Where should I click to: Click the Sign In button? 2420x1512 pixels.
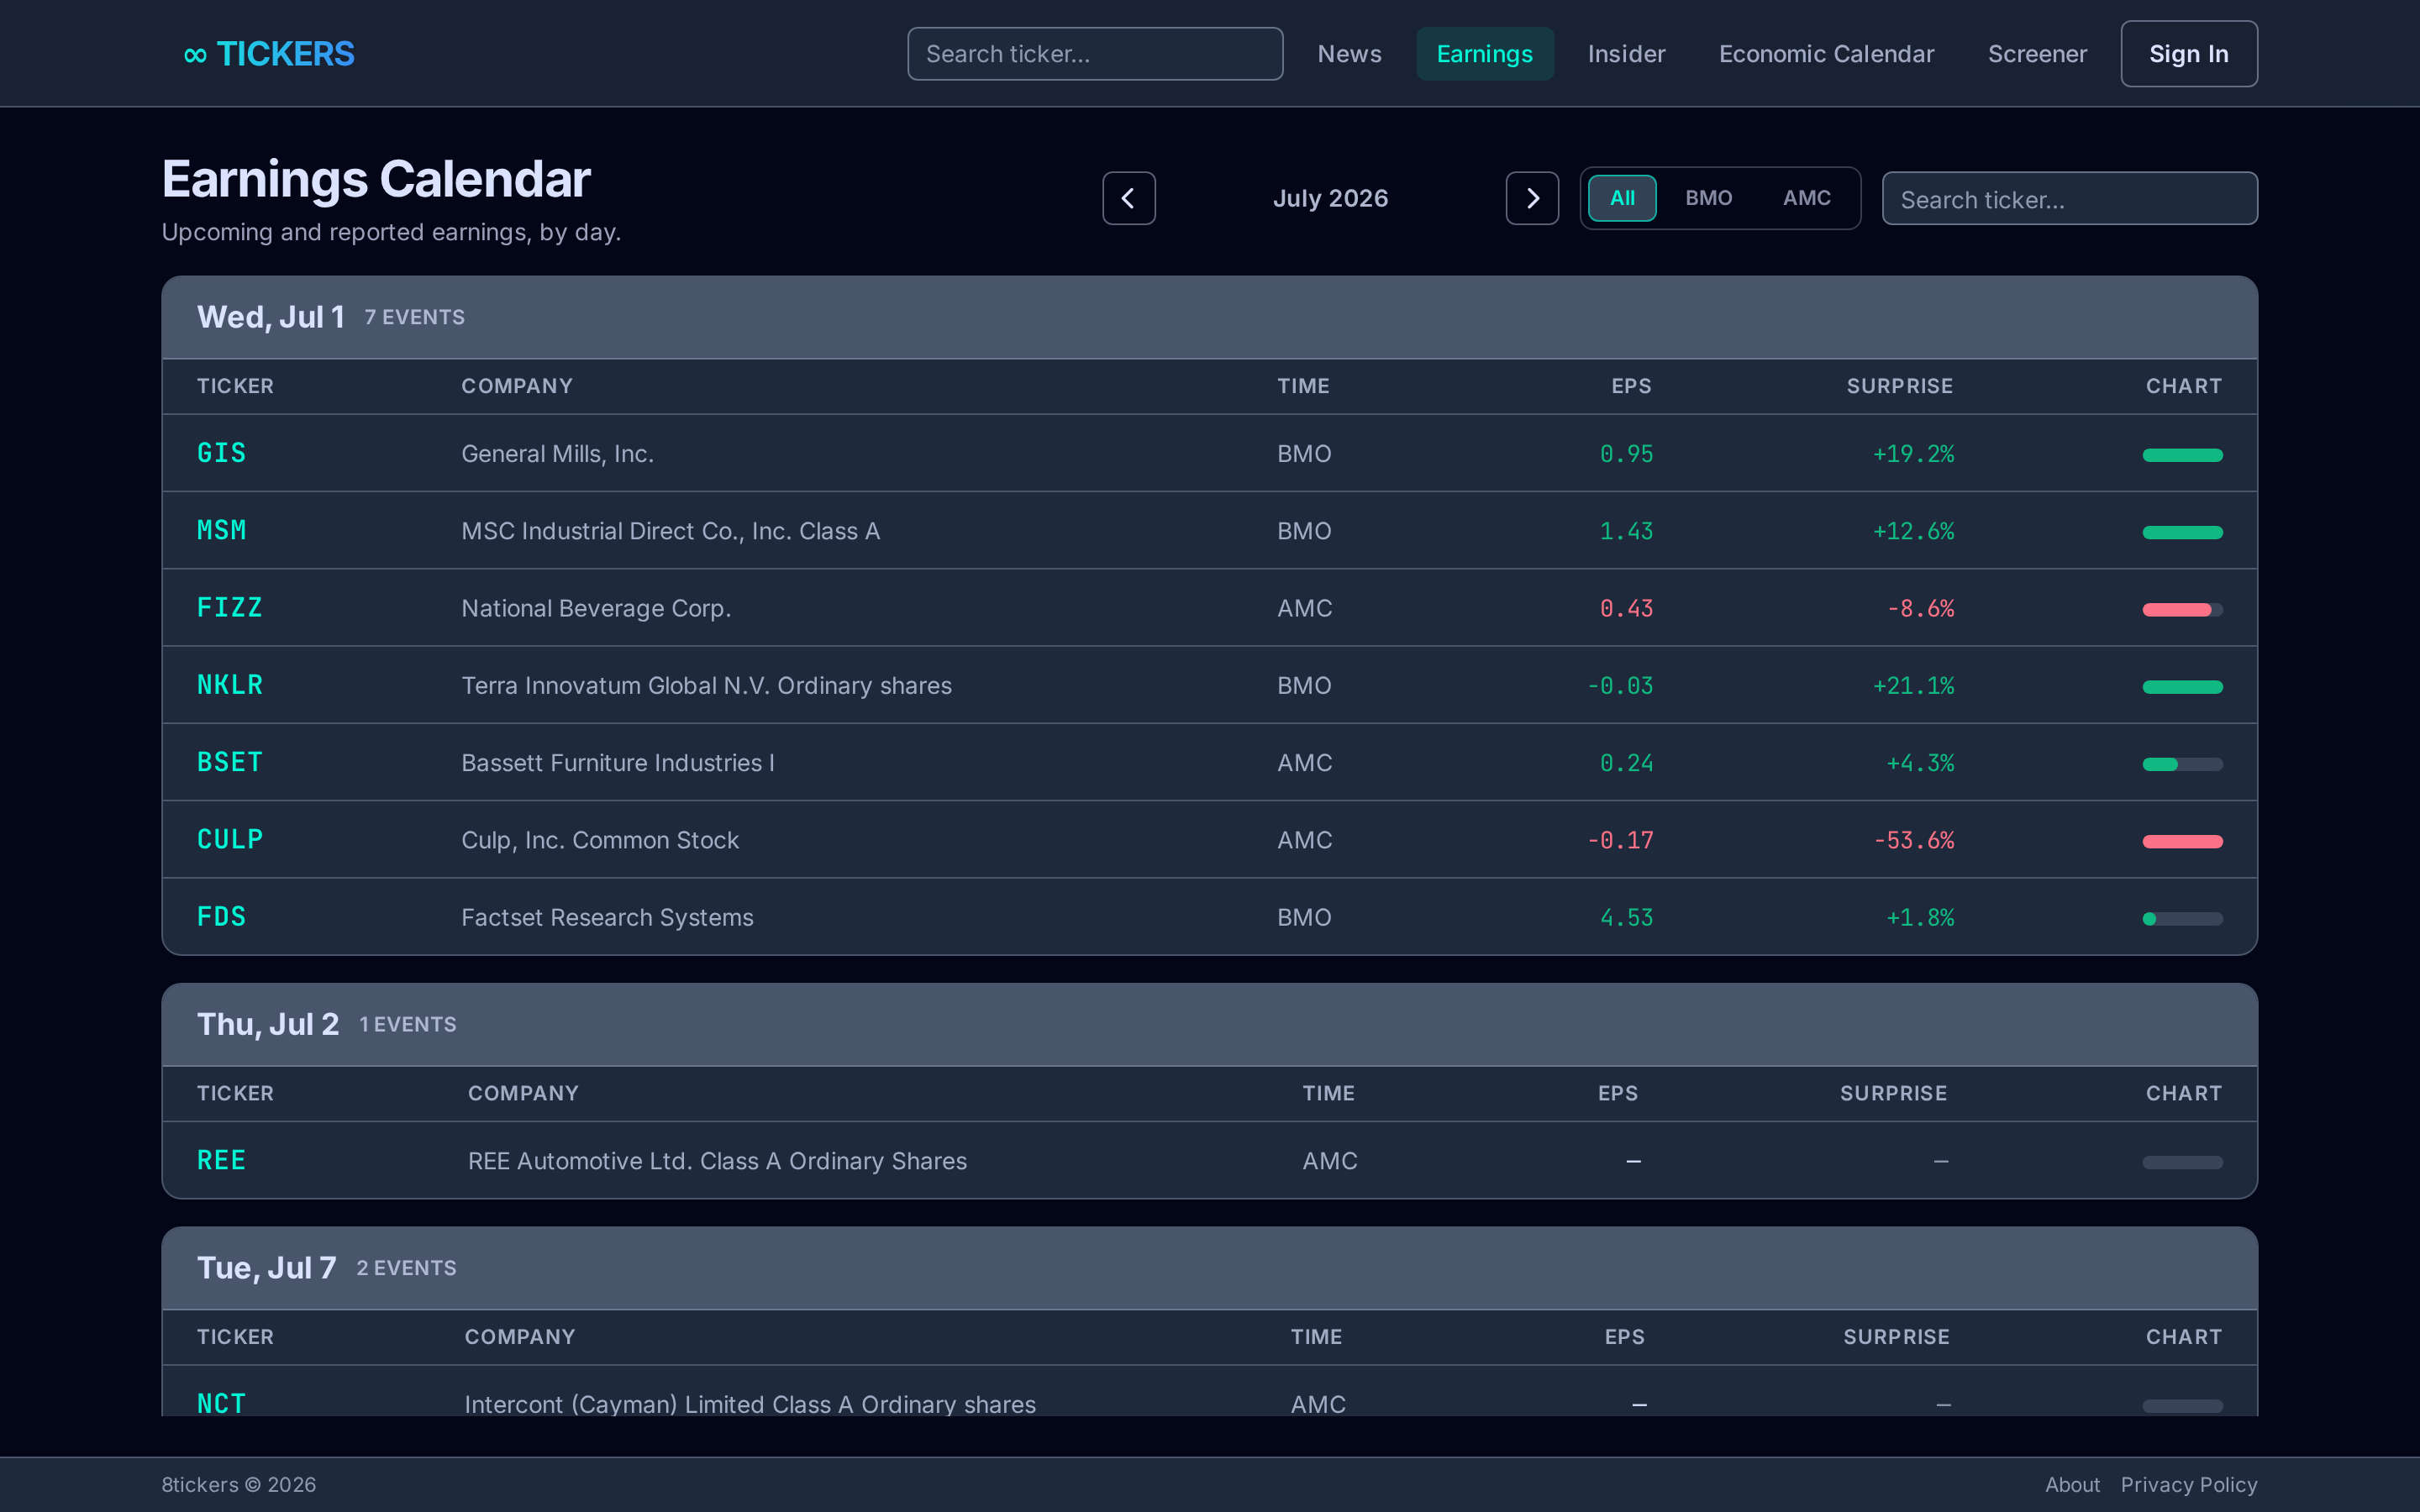tap(2189, 54)
